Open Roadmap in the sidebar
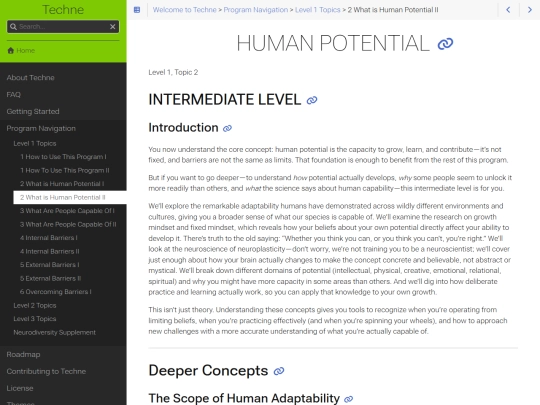This screenshot has width=540, height=405. point(23,354)
